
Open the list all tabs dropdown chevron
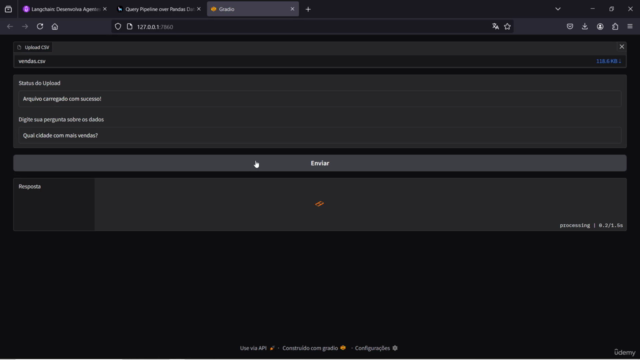pos(558,9)
